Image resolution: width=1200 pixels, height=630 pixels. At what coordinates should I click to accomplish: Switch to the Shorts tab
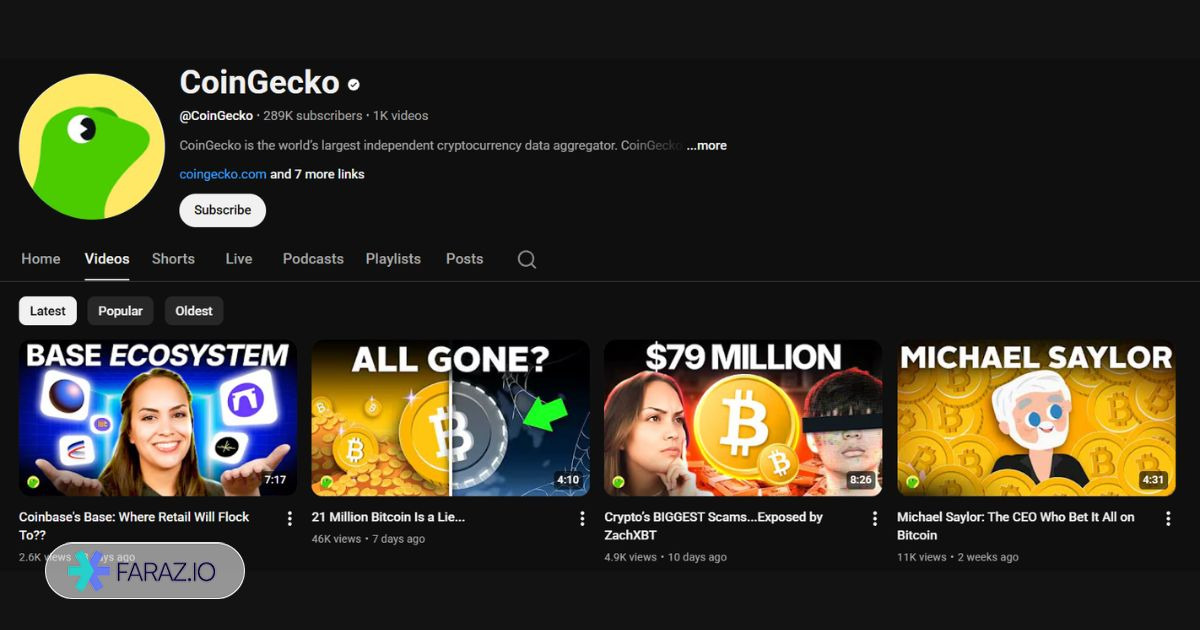[173, 259]
